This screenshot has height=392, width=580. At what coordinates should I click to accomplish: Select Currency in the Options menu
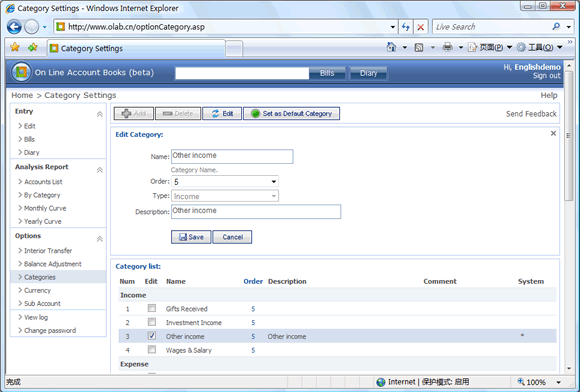[37, 290]
